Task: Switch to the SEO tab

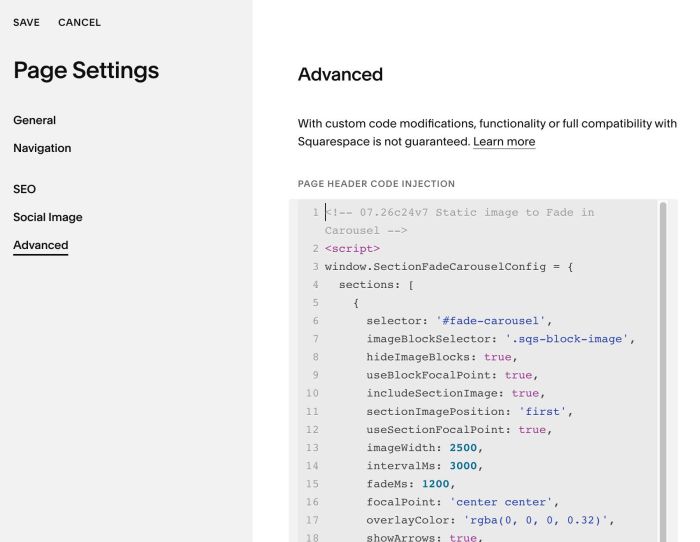Action: click(25, 189)
